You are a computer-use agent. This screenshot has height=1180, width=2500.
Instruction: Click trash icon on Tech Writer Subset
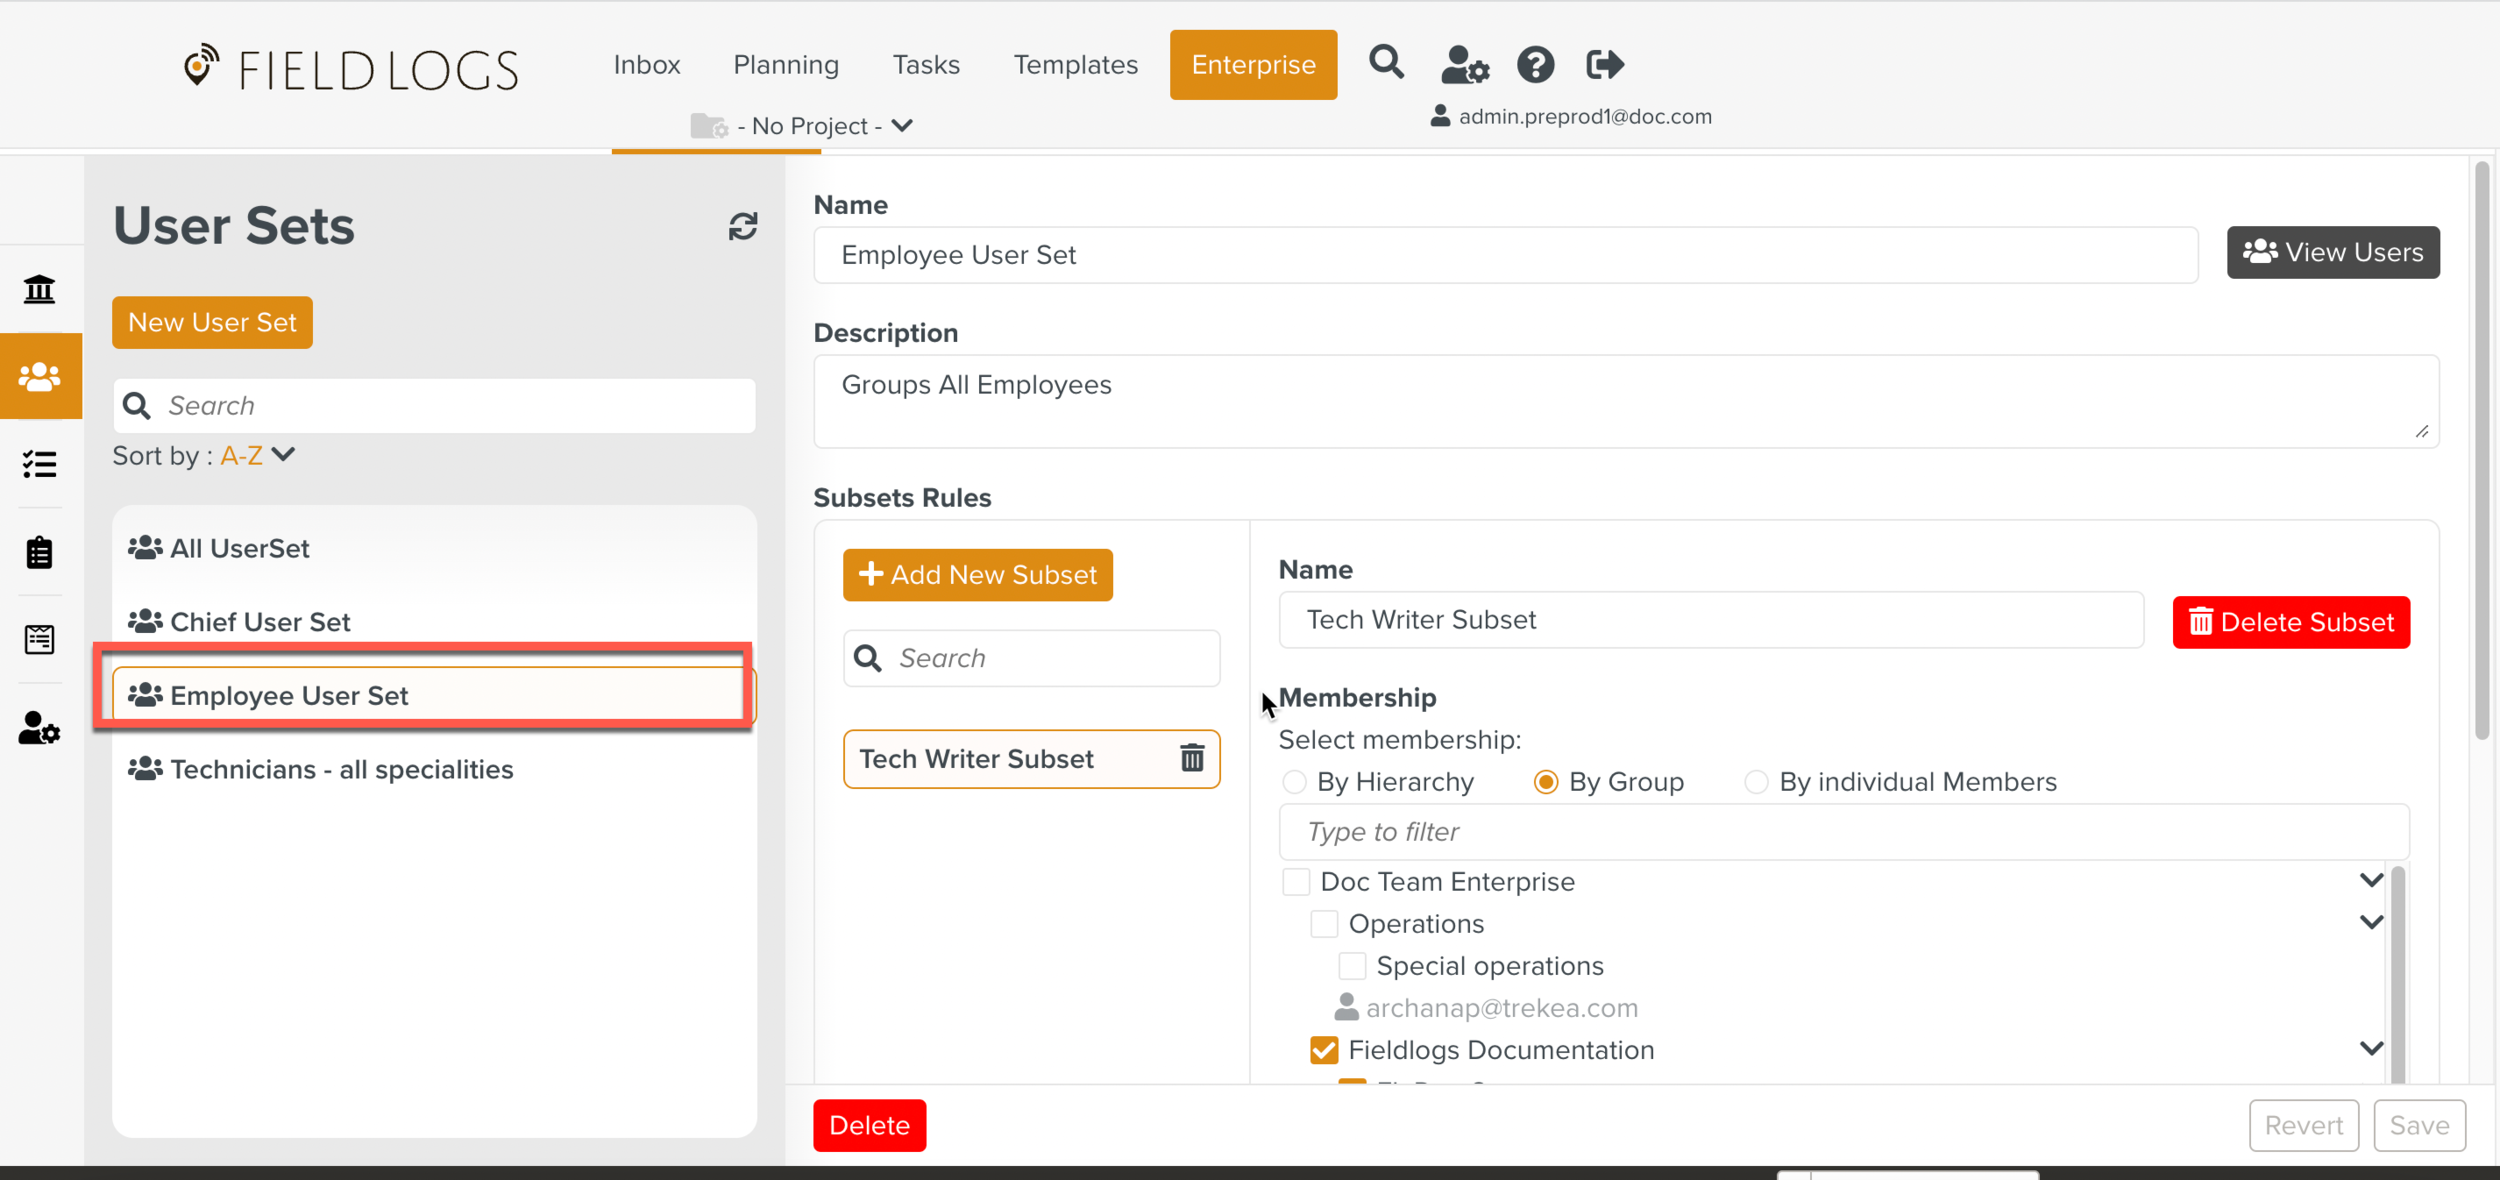pos(1191,758)
